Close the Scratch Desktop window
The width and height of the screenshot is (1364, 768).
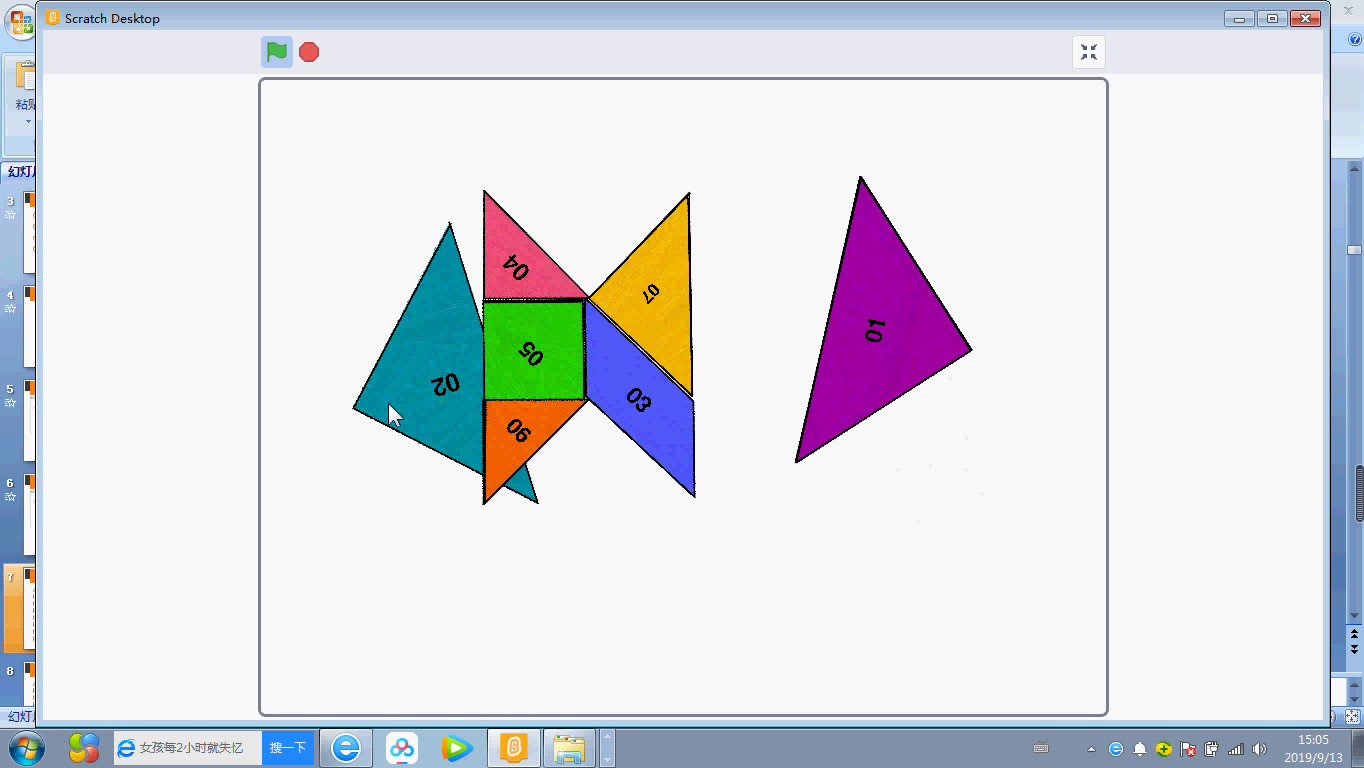(x=1305, y=18)
